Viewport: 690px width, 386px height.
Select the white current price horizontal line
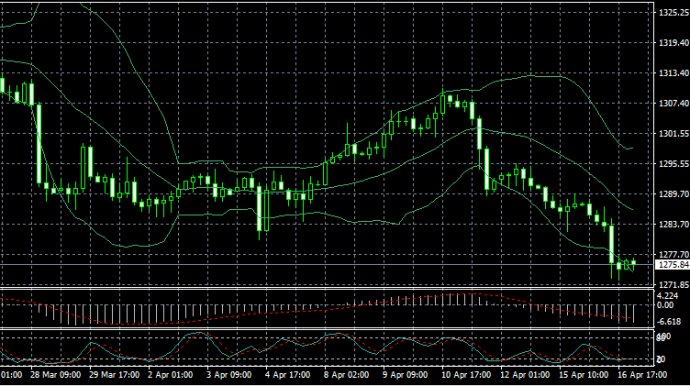(x=328, y=265)
